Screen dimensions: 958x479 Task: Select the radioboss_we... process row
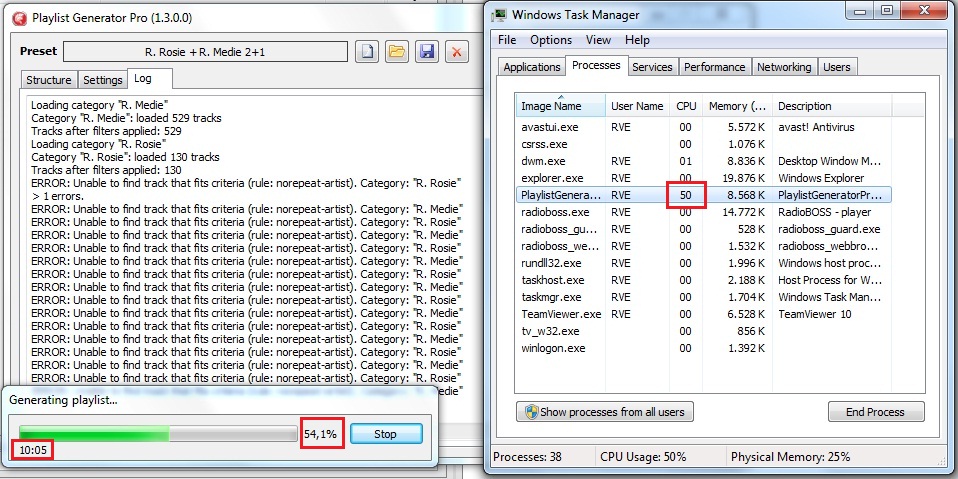coord(703,246)
